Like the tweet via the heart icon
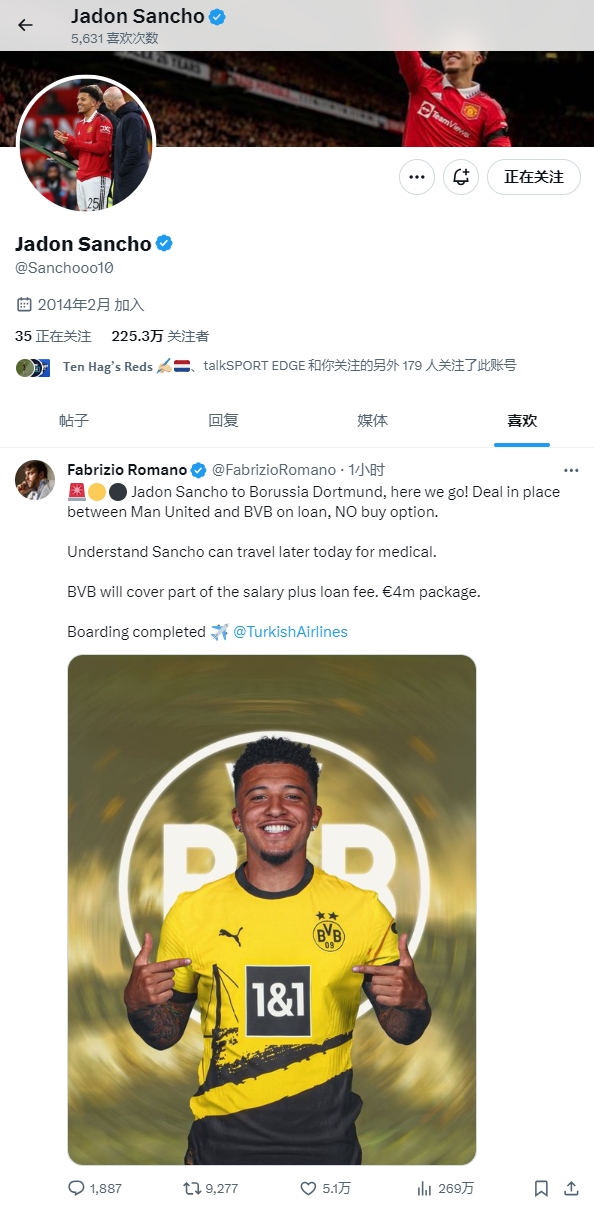The image size is (594, 1207). click(x=309, y=1188)
